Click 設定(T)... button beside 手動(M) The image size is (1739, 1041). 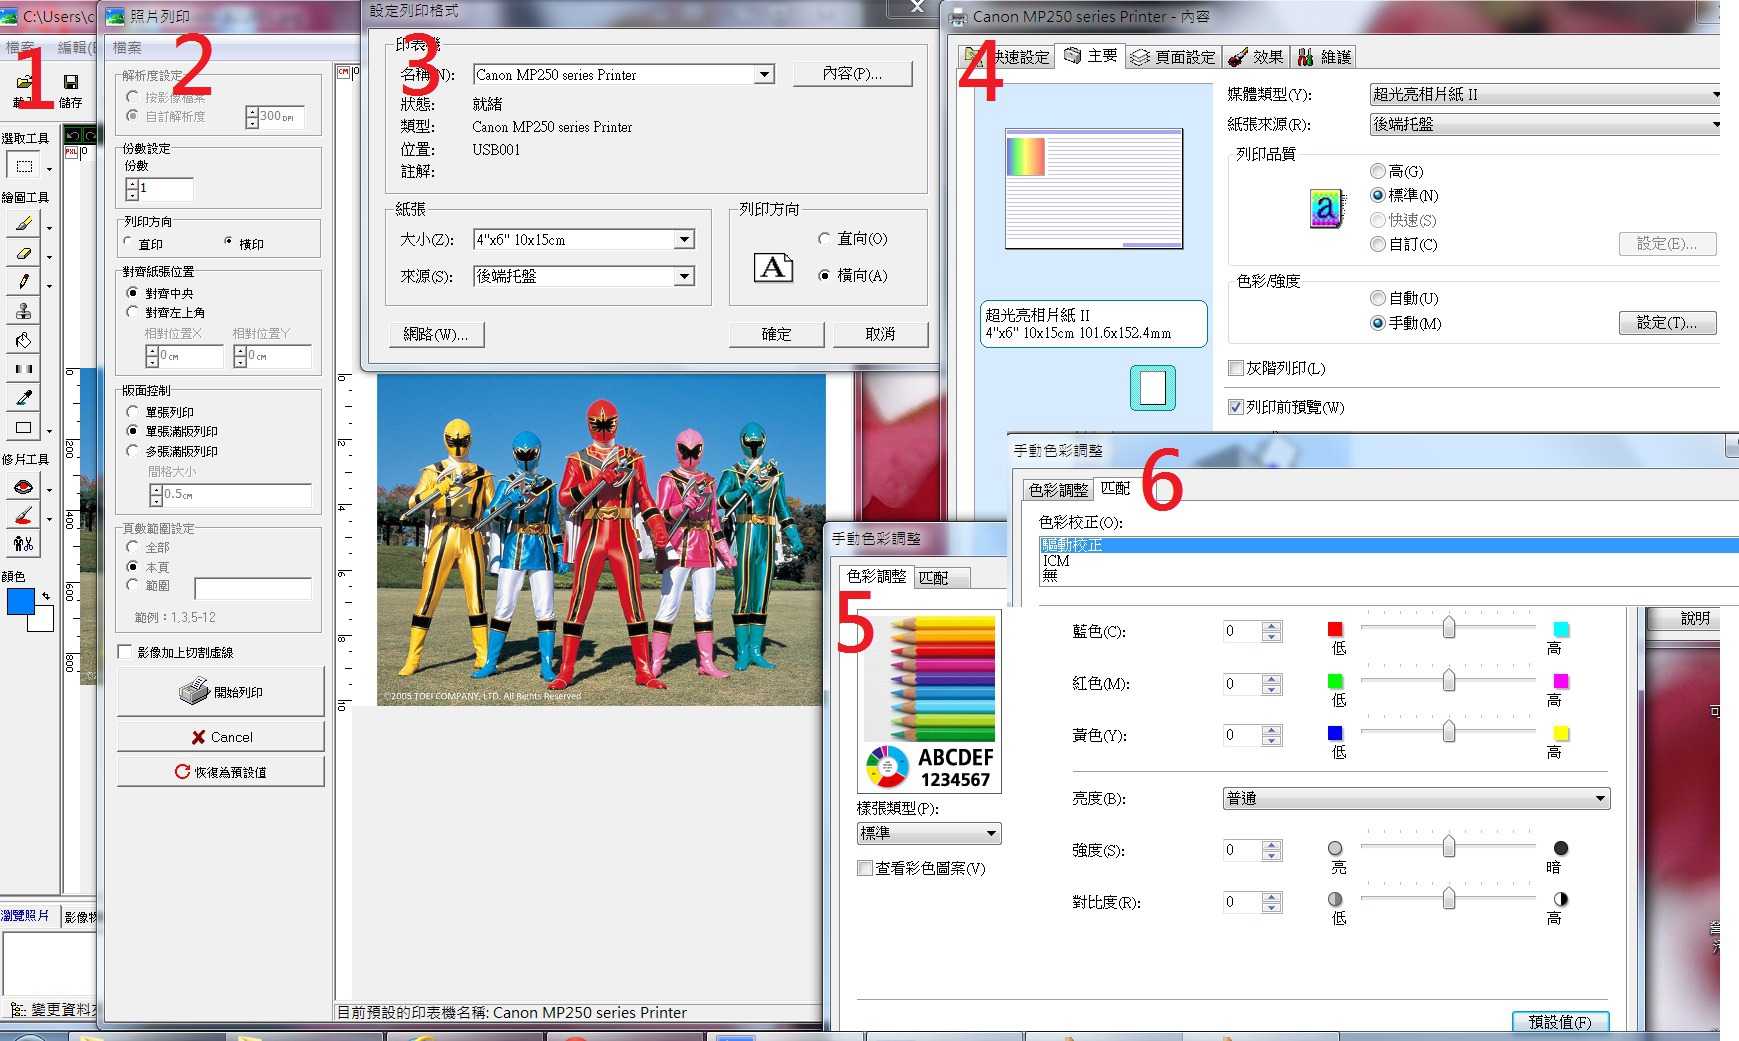[x=1667, y=323]
